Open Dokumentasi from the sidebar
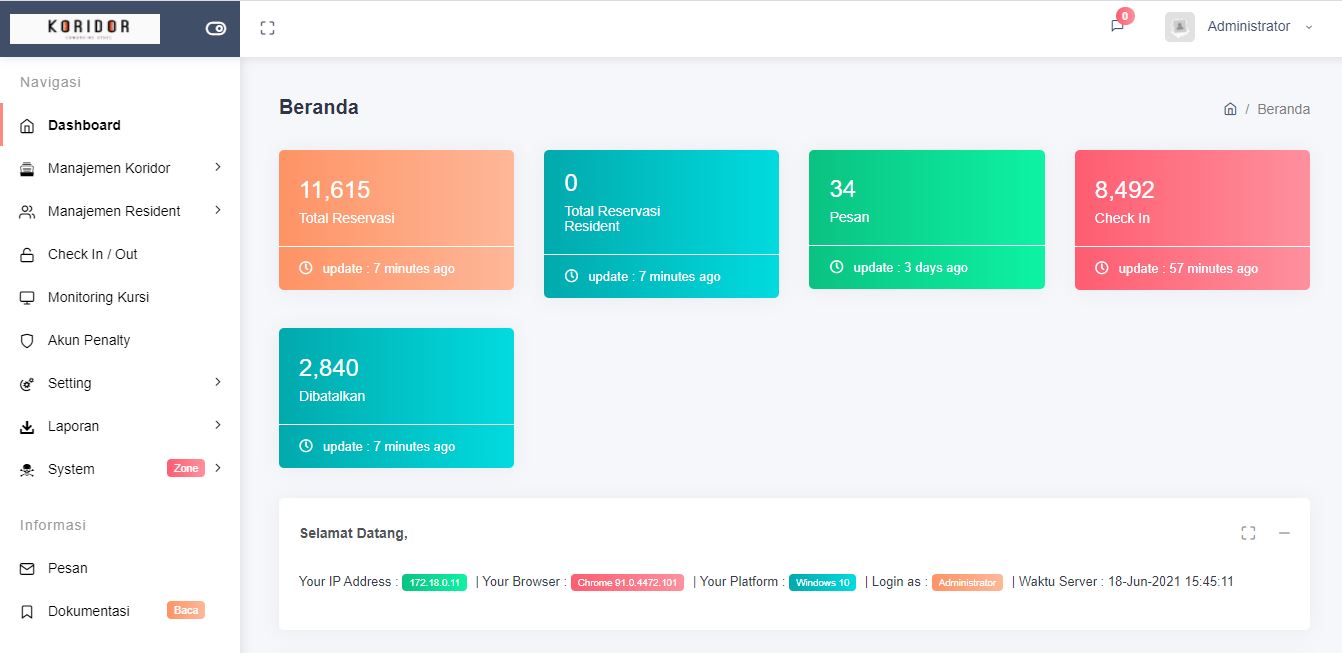The image size is (1342, 653). (89, 611)
